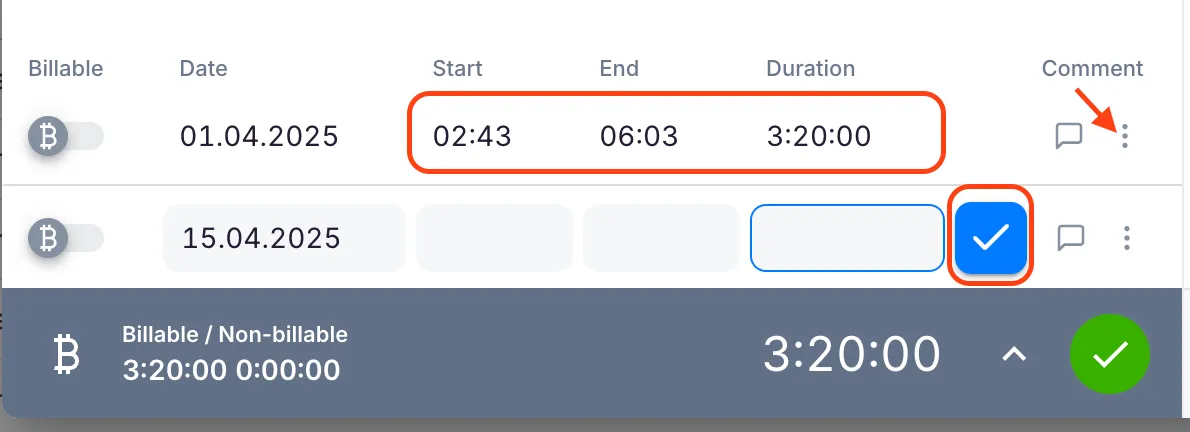Click the empty Start time field
This screenshot has height=432, width=1190.
(x=494, y=238)
